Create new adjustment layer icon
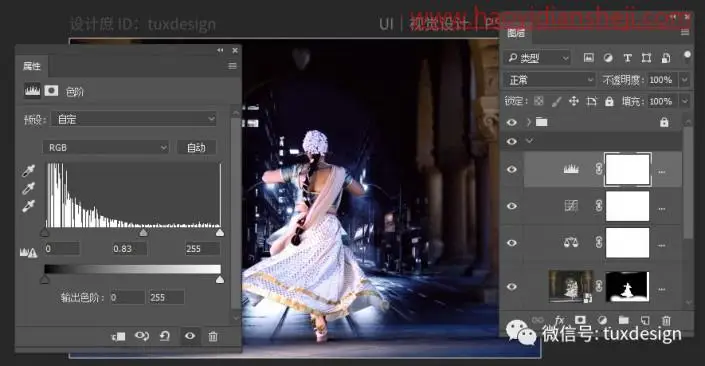 pyautogui.click(x=602, y=320)
